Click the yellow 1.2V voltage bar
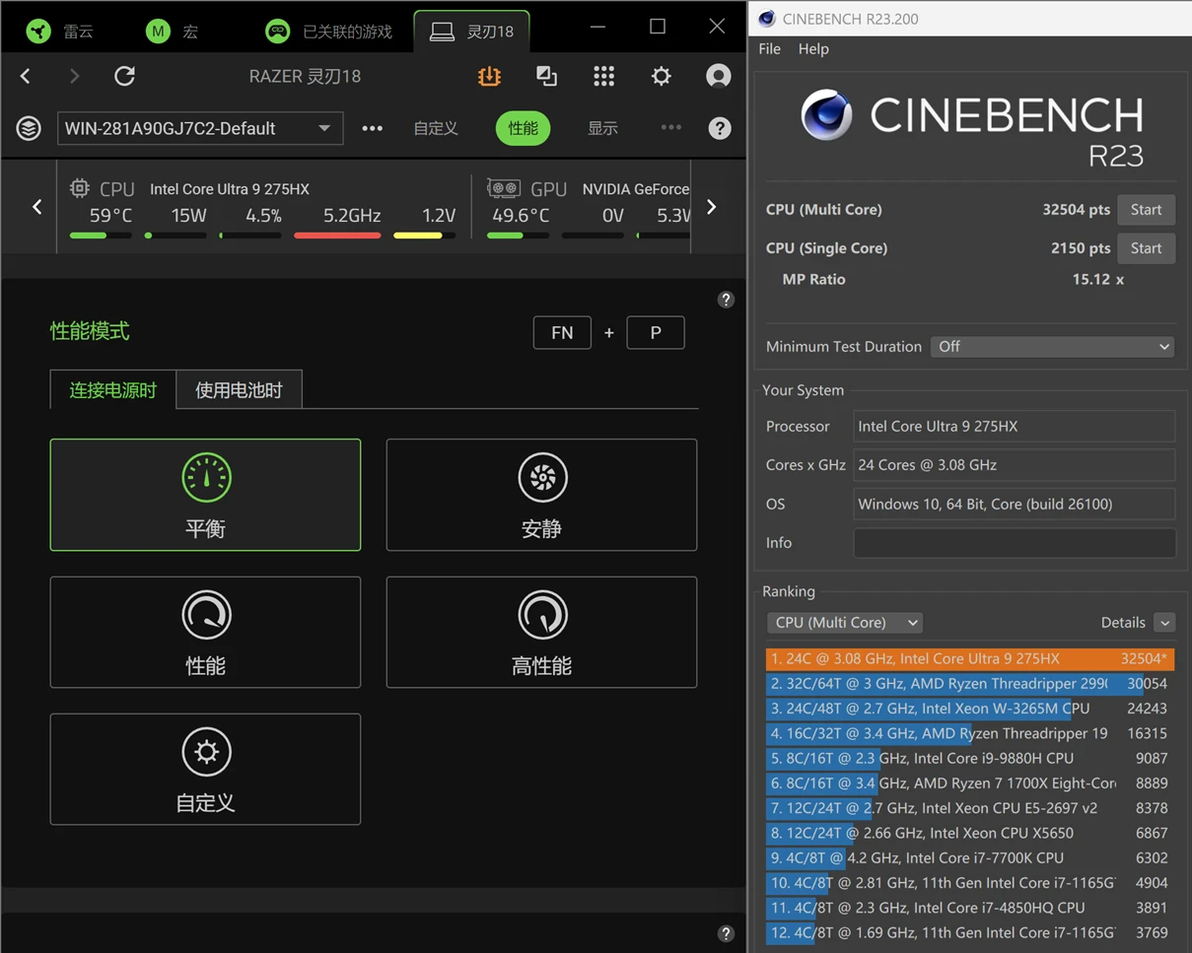Viewport: 1192px width, 953px height. 424,236
